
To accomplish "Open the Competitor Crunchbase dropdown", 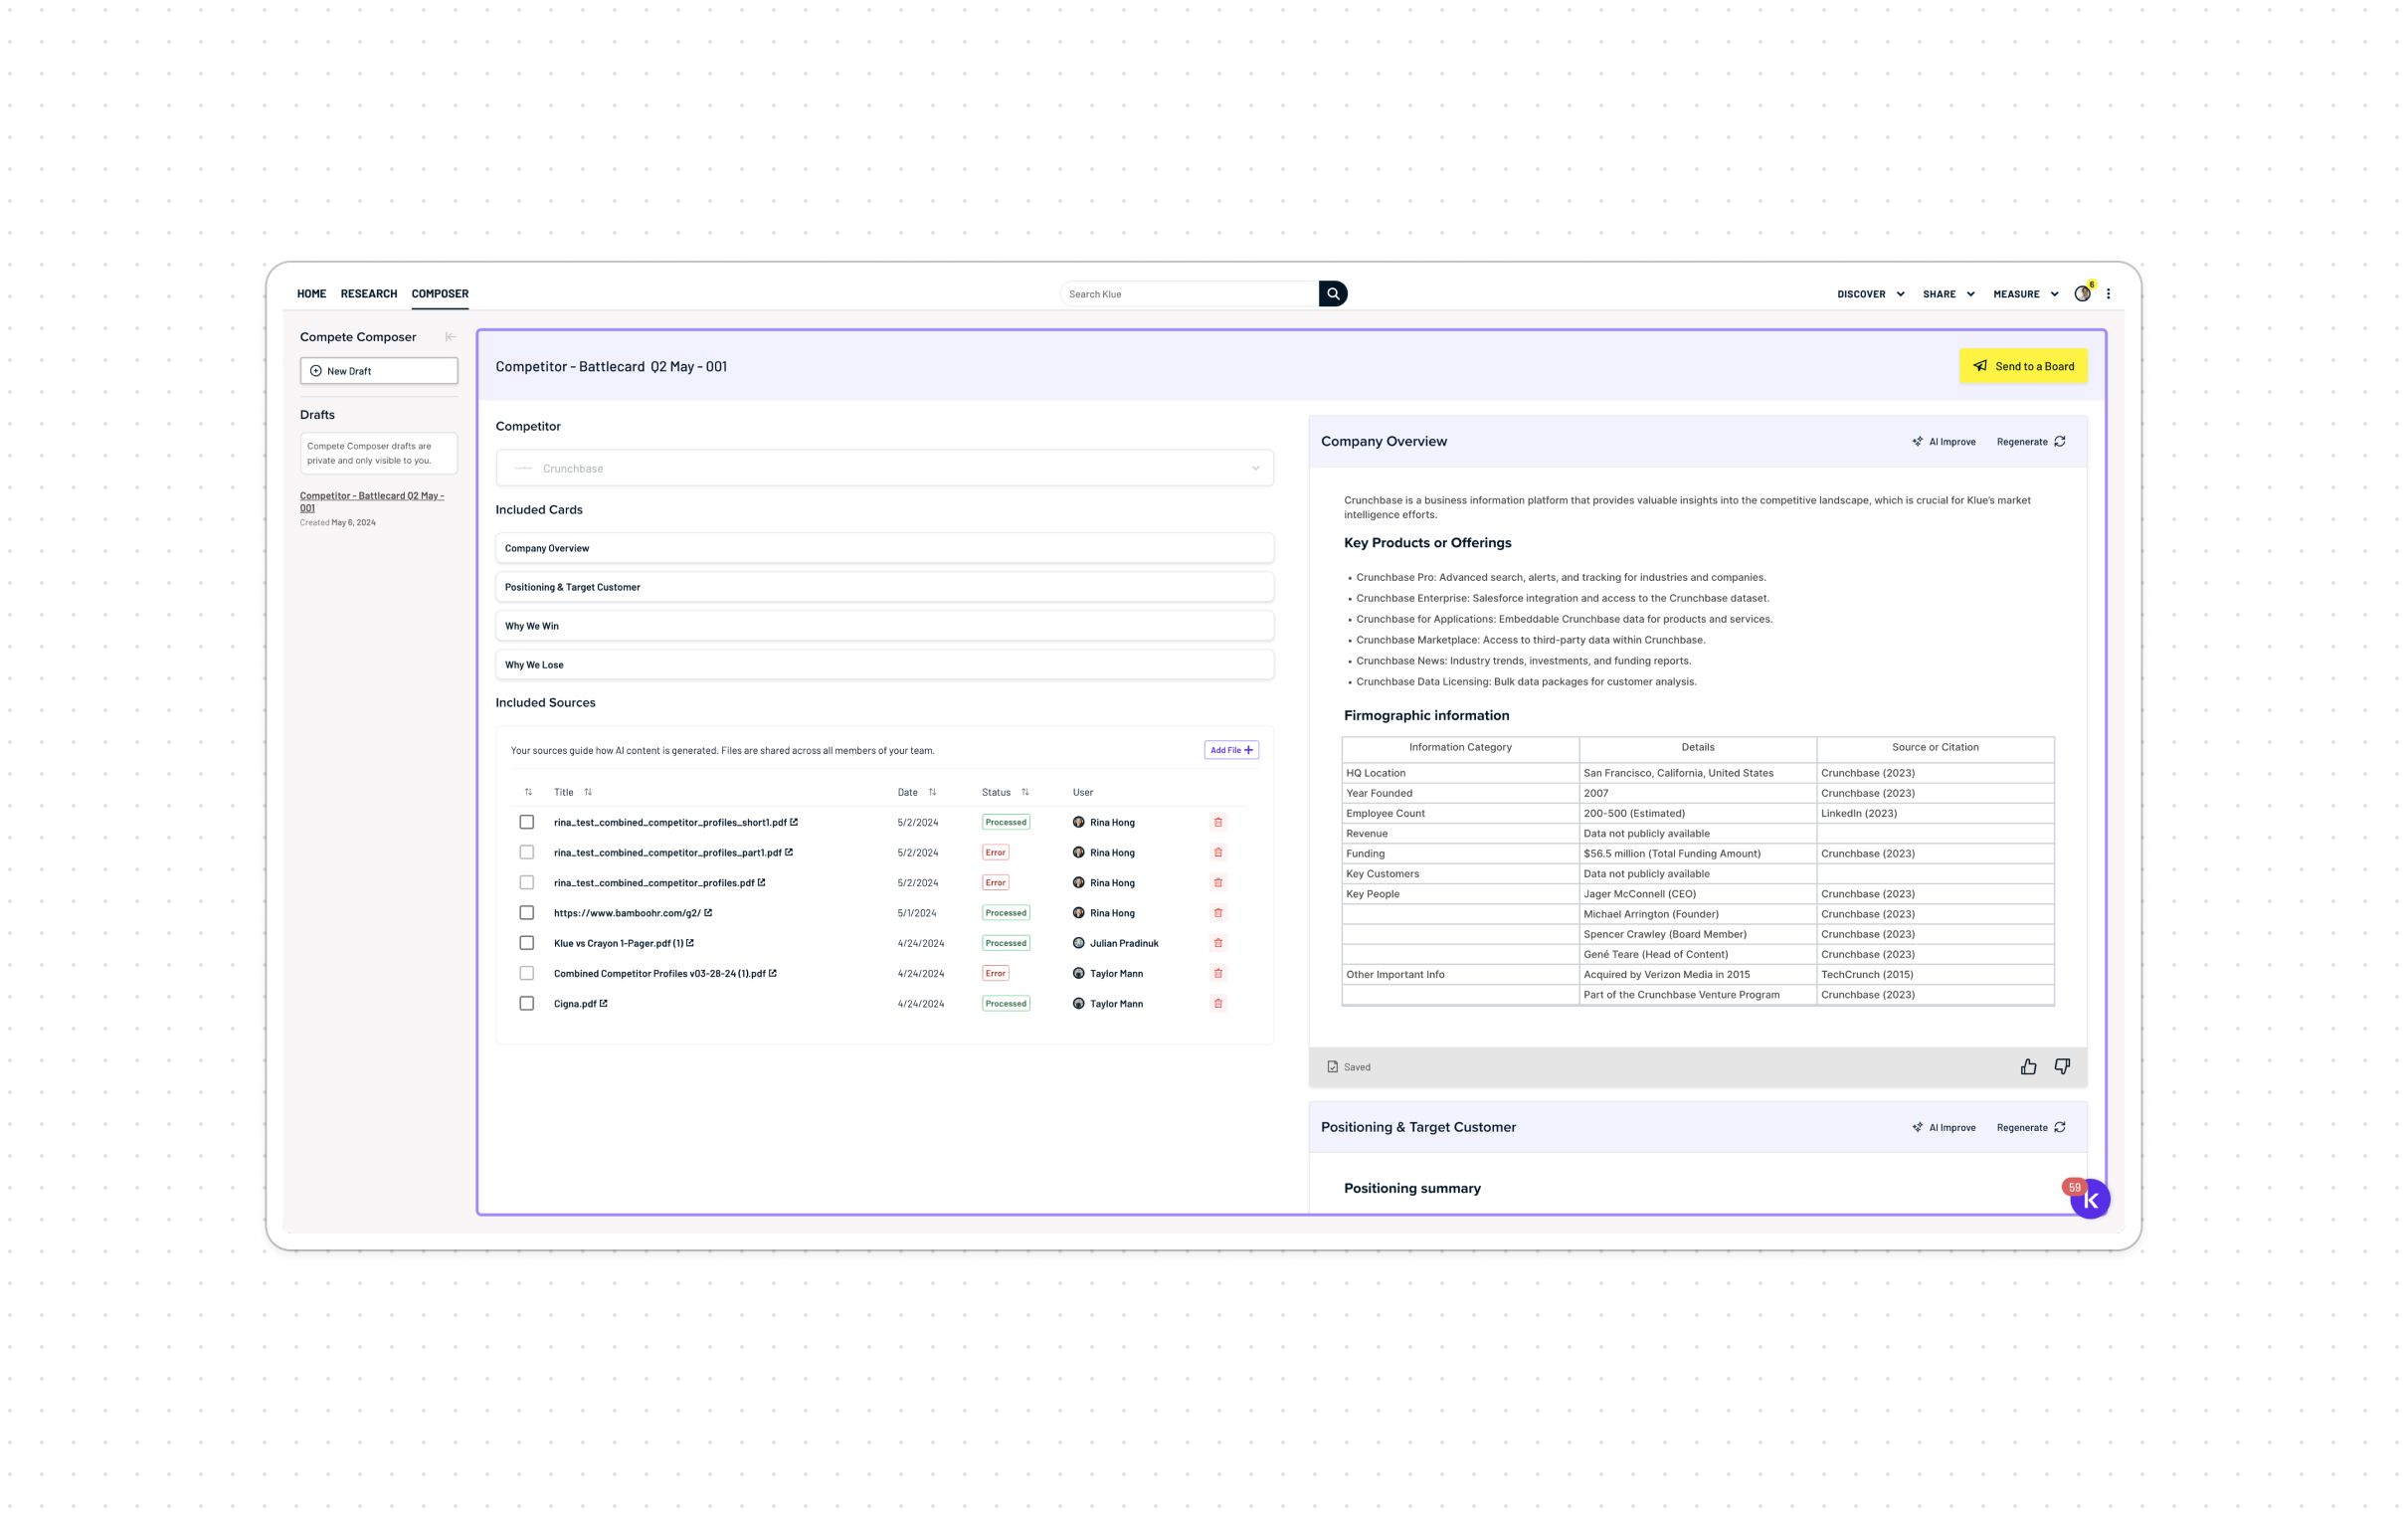I will 885,468.
